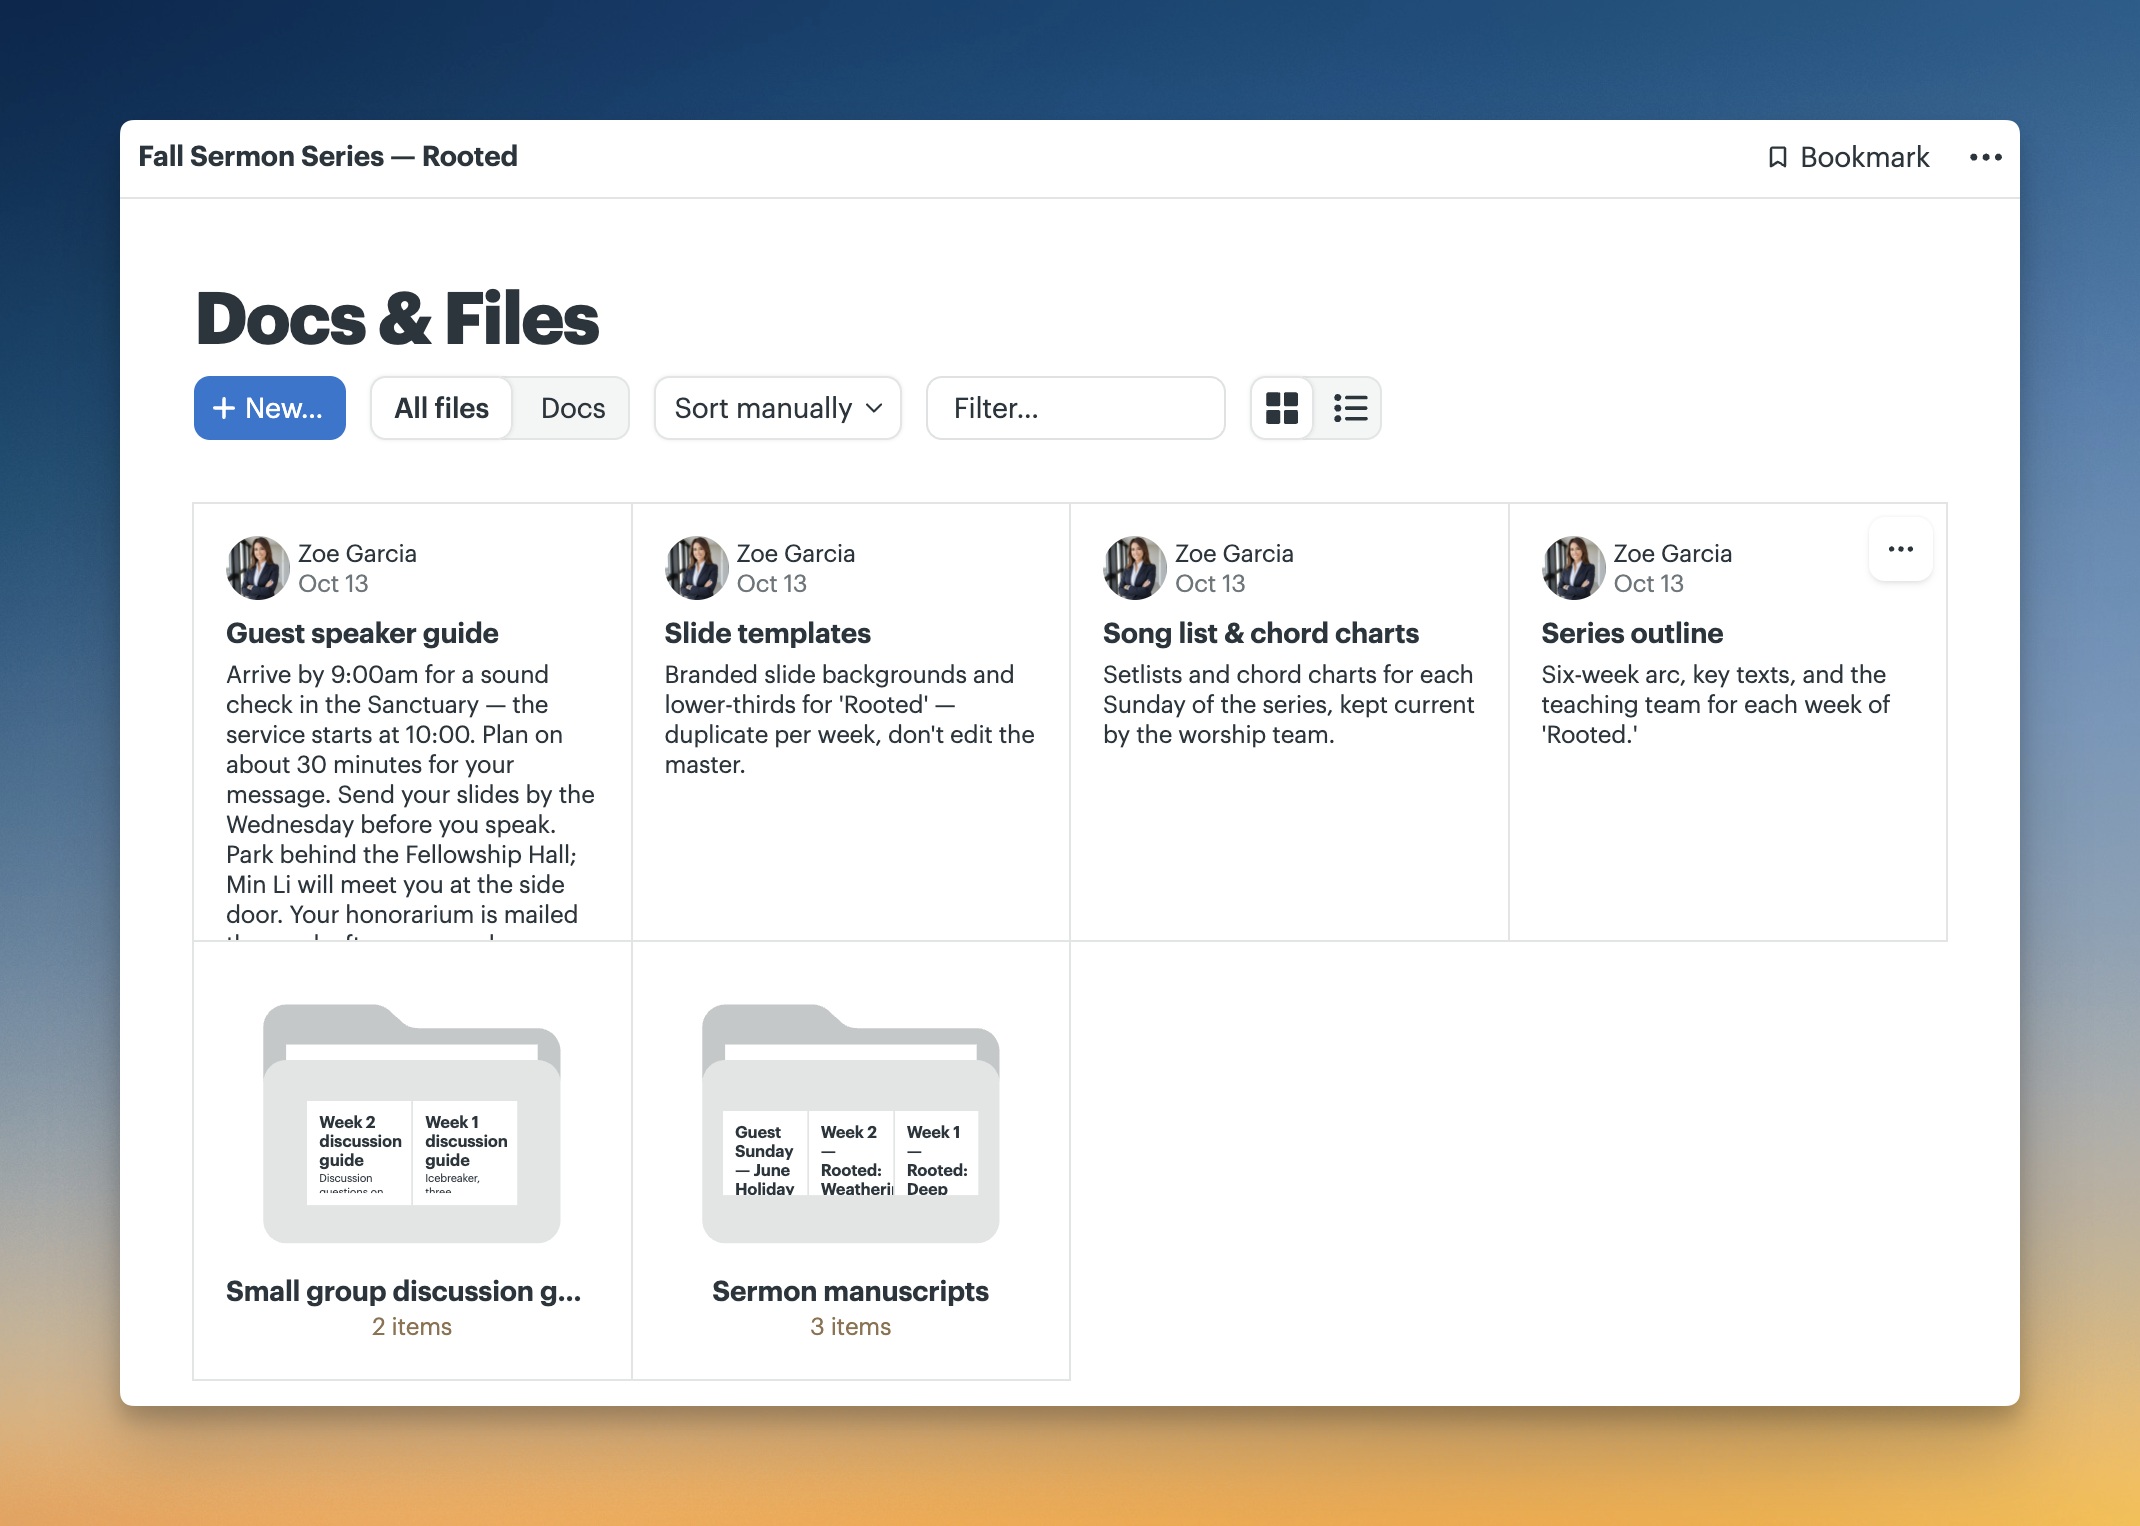Click the '2 items' label
The width and height of the screenshot is (2140, 1526).
coord(412,1326)
